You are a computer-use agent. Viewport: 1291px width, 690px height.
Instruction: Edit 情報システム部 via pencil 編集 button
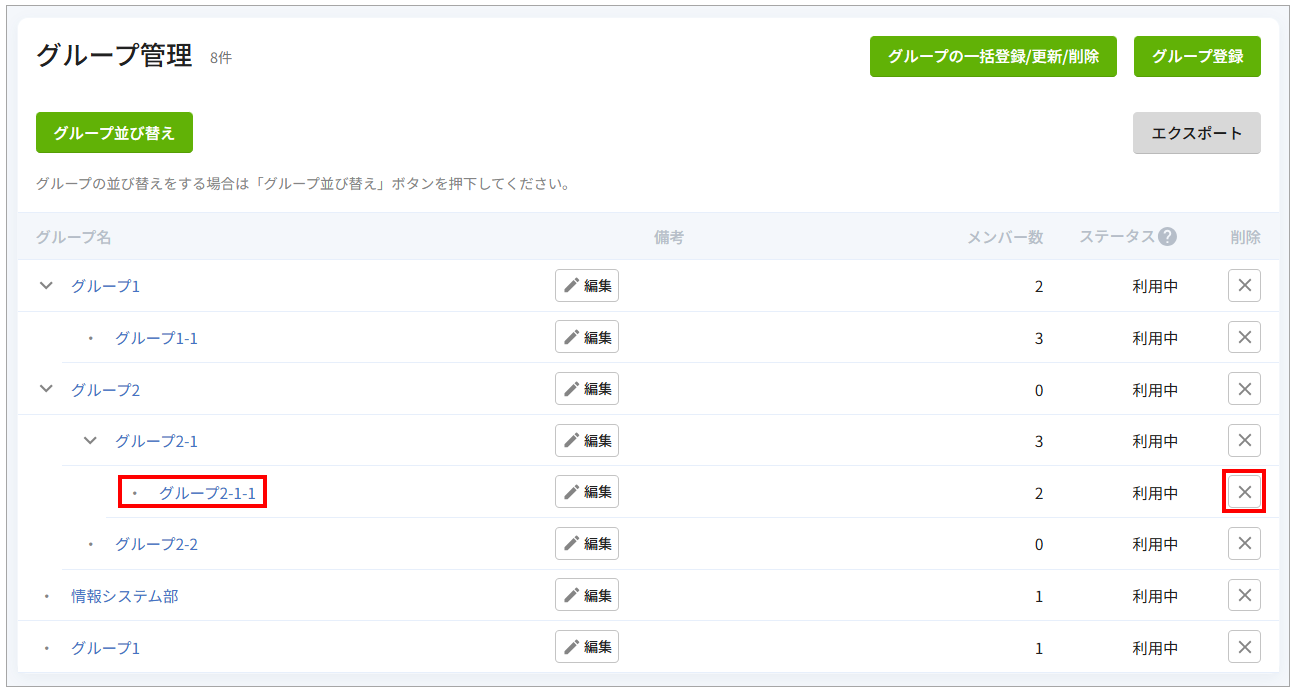(587, 595)
